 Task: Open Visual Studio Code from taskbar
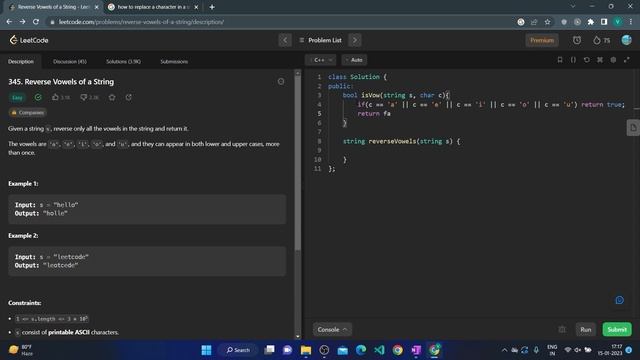click(379, 350)
